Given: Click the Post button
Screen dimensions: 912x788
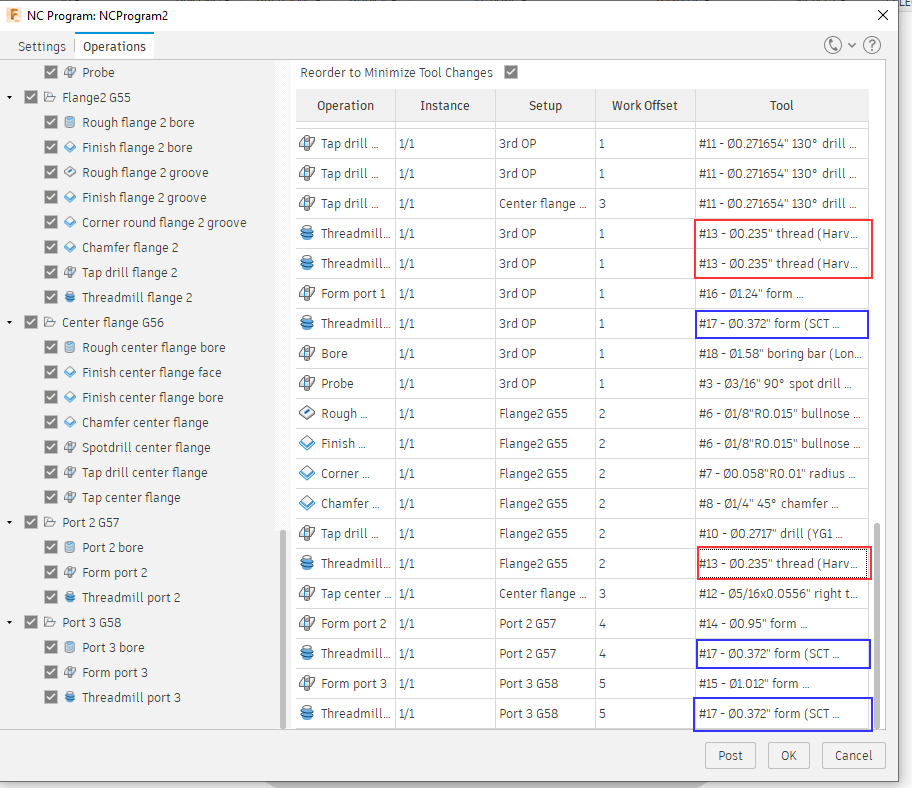Looking at the screenshot, I should (x=730, y=755).
